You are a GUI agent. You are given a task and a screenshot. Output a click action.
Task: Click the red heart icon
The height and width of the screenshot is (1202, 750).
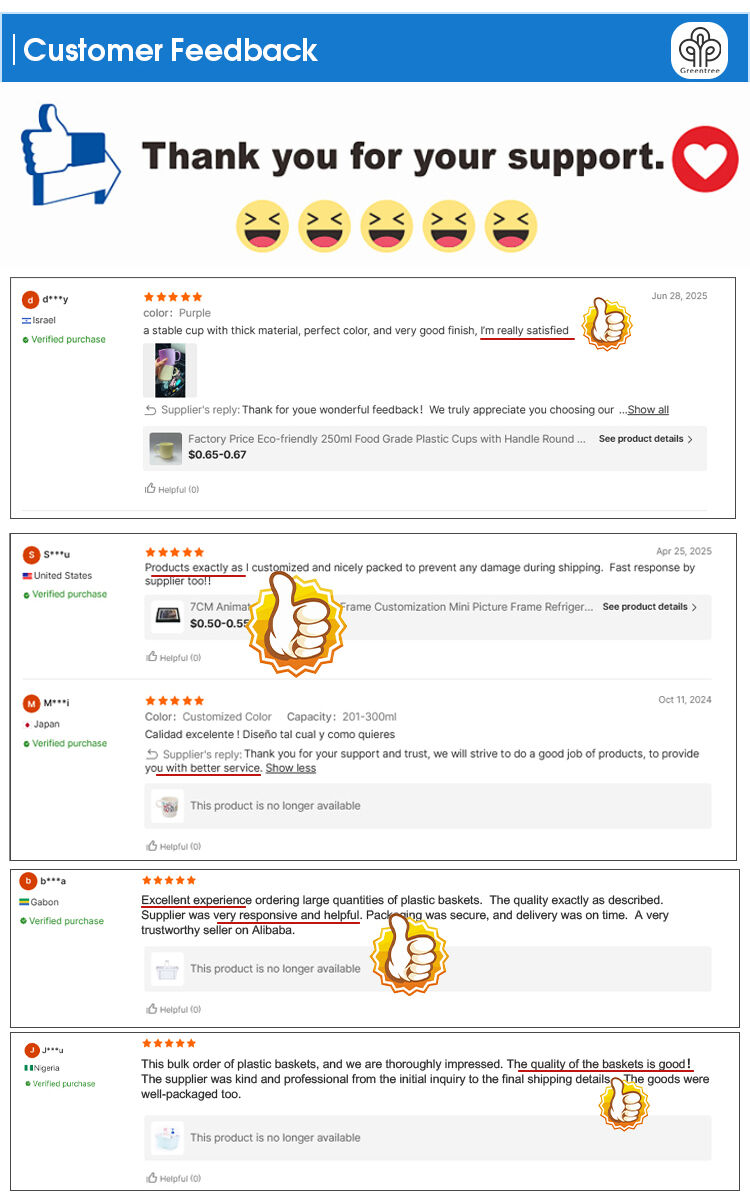705,159
